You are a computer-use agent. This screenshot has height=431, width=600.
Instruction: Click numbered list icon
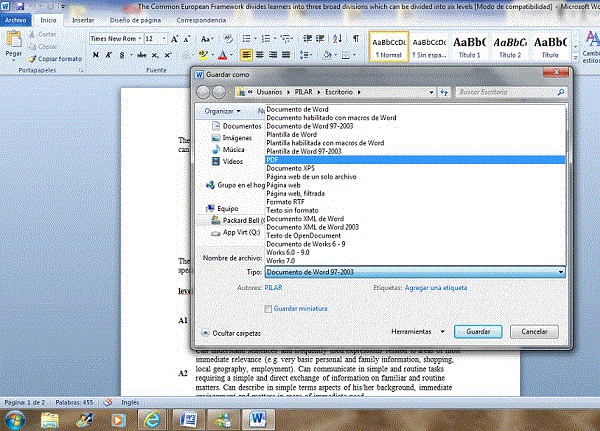[x=266, y=39]
